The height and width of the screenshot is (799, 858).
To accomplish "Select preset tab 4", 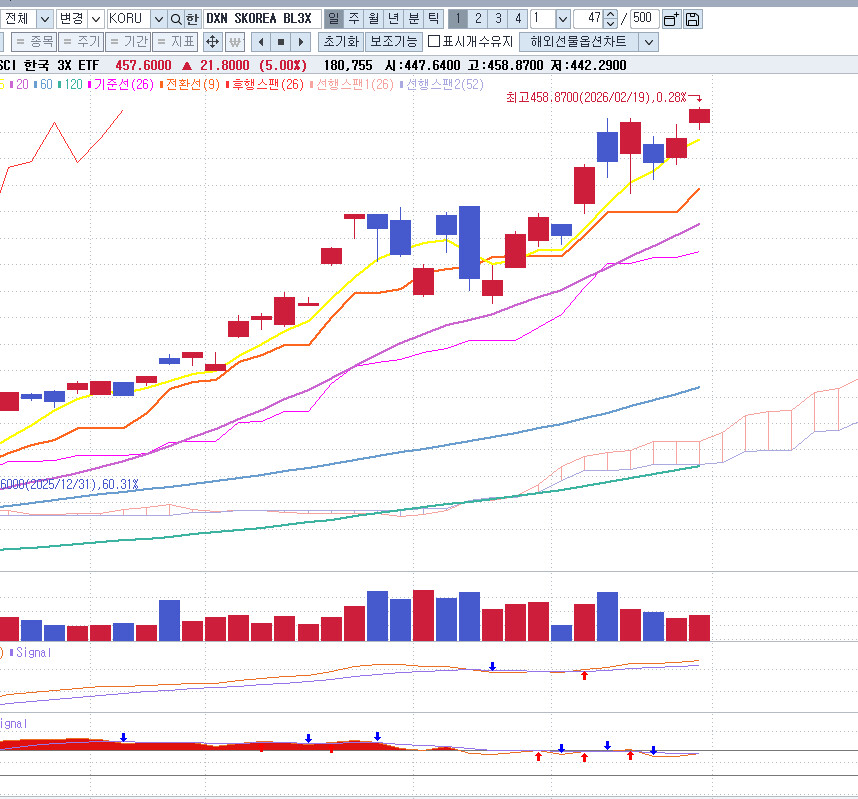I will click(518, 19).
